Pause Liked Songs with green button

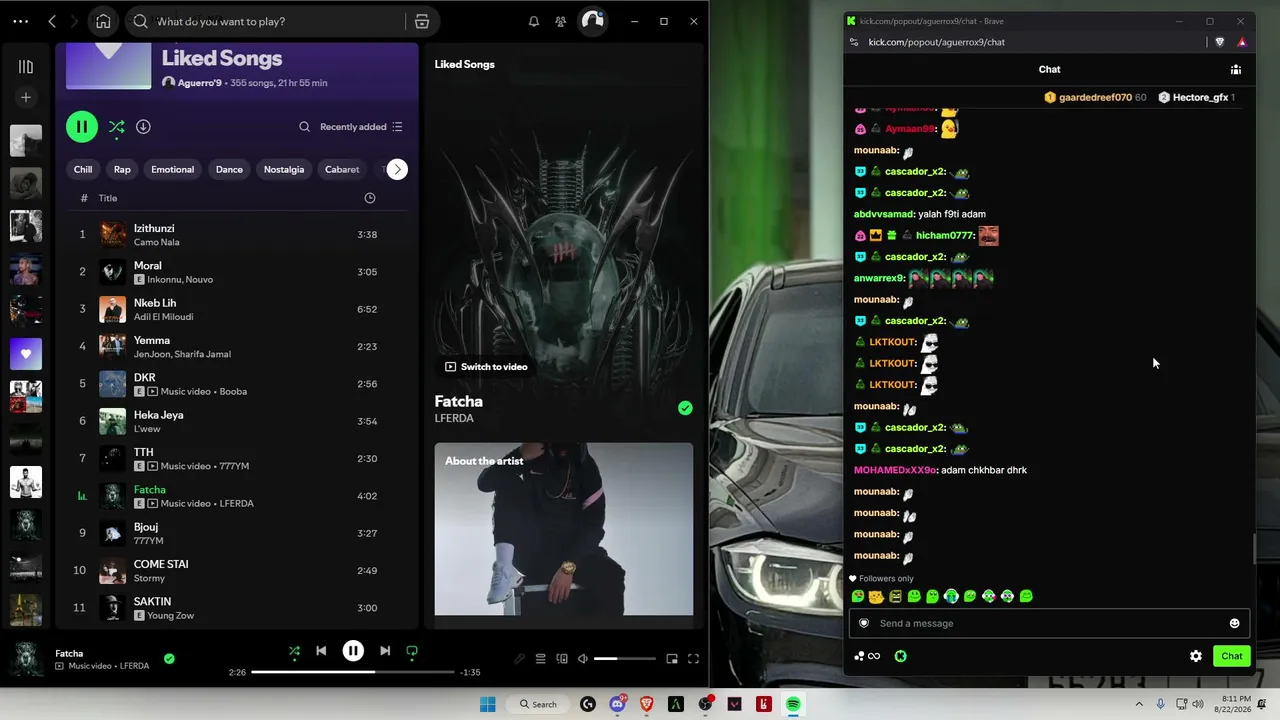coord(82,127)
